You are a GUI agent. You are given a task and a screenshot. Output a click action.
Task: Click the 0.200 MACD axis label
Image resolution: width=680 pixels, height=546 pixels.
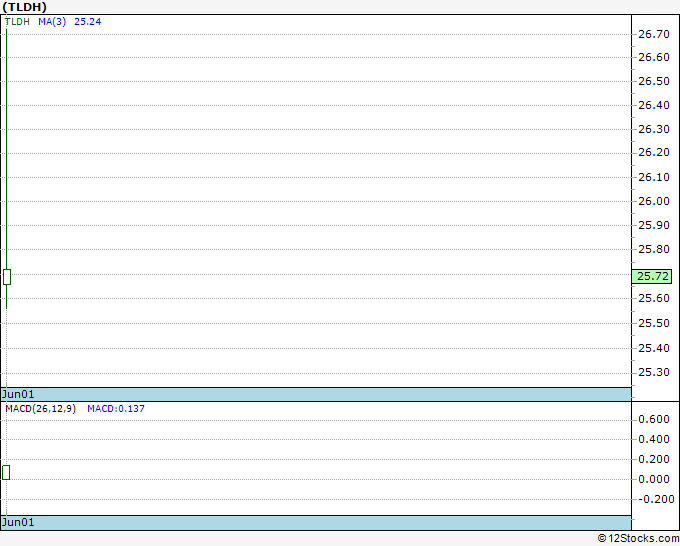click(x=654, y=459)
